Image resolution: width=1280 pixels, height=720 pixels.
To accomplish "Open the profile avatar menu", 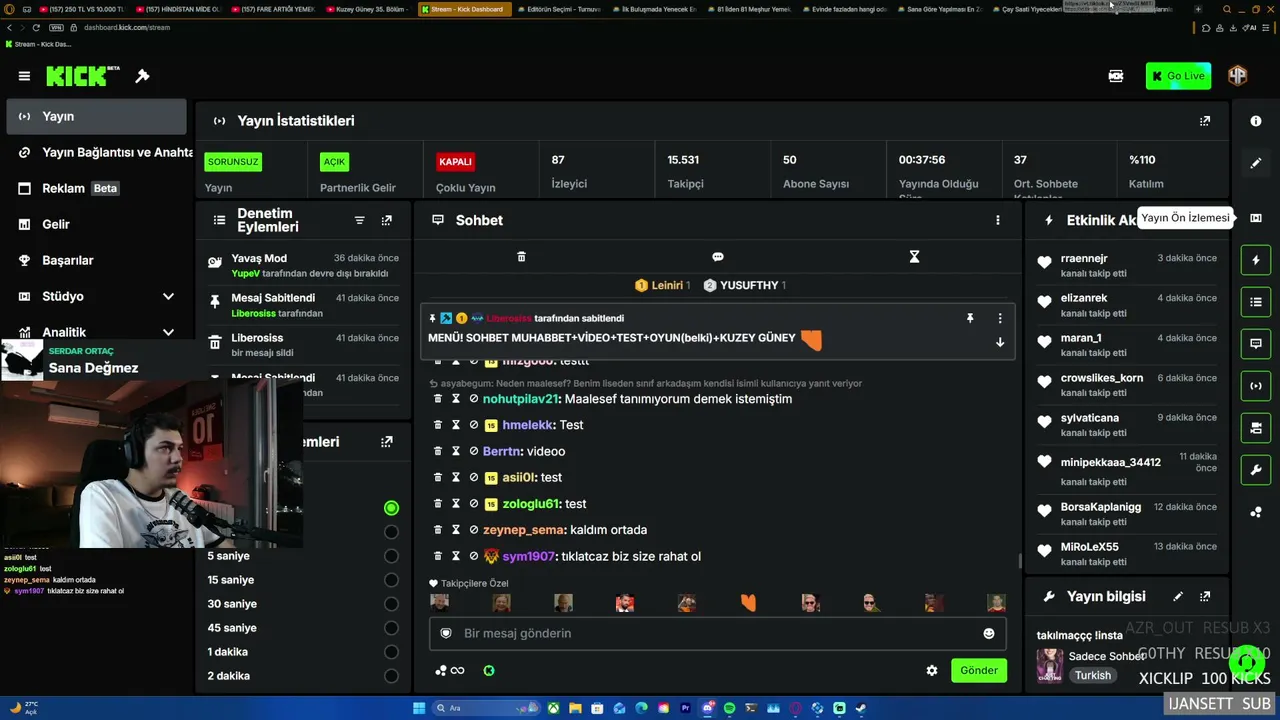I will point(1237,76).
